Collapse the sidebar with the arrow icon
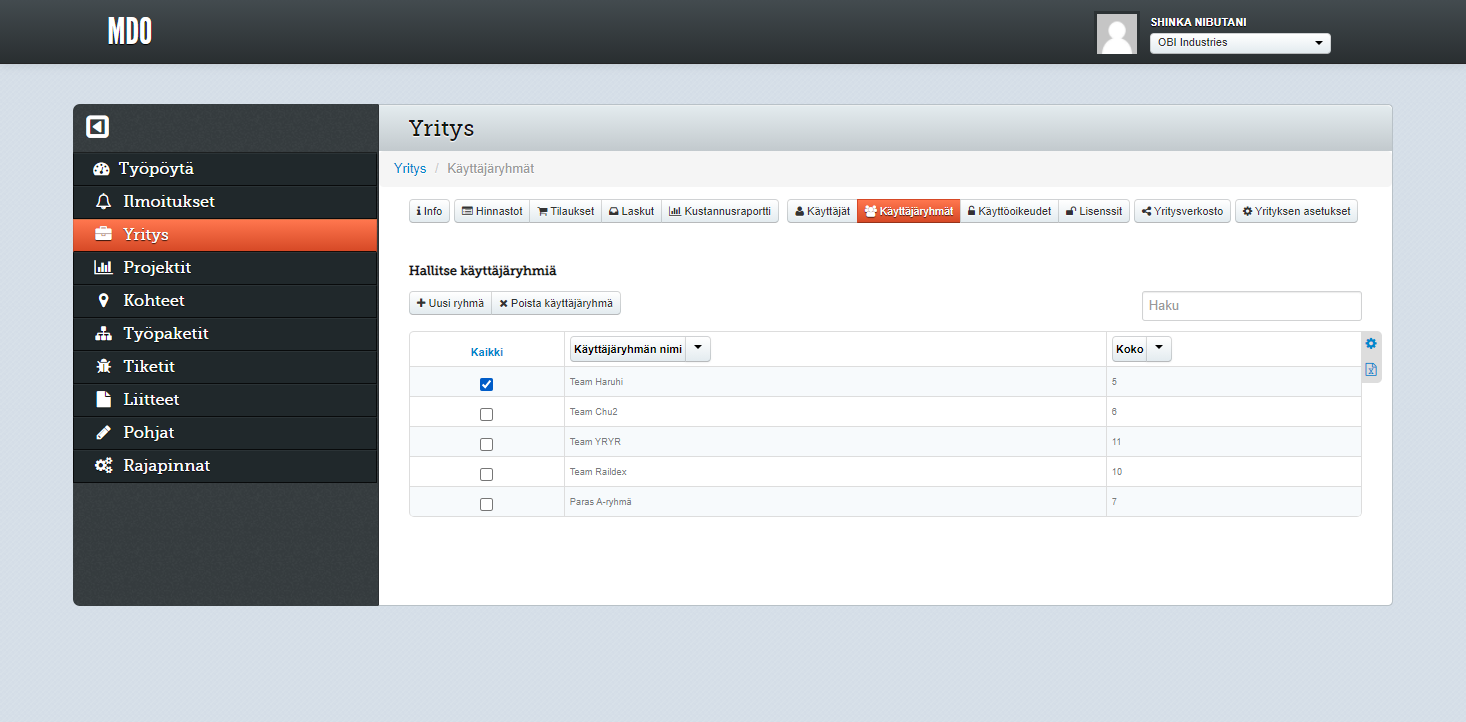Image resolution: width=1466 pixels, height=722 pixels. pos(97,127)
